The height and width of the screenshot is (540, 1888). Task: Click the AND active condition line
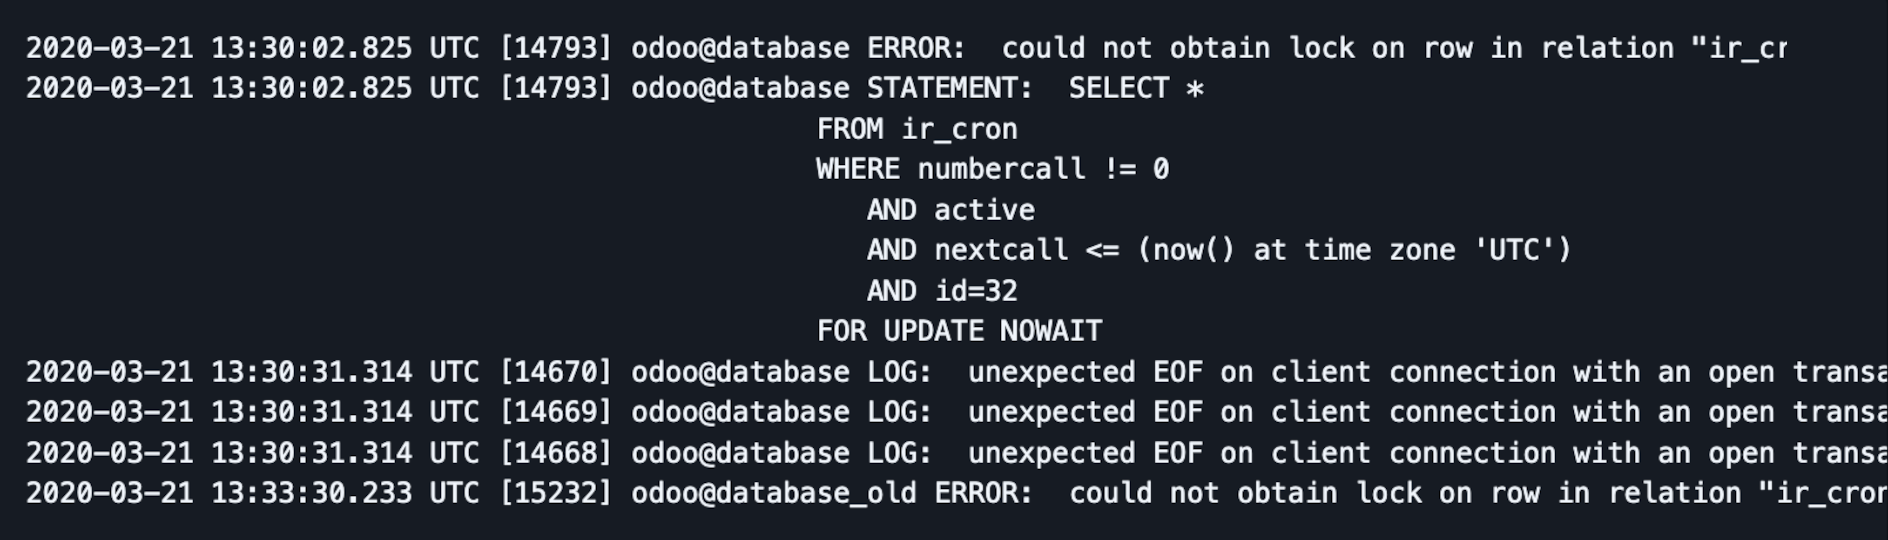pos(950,210)
